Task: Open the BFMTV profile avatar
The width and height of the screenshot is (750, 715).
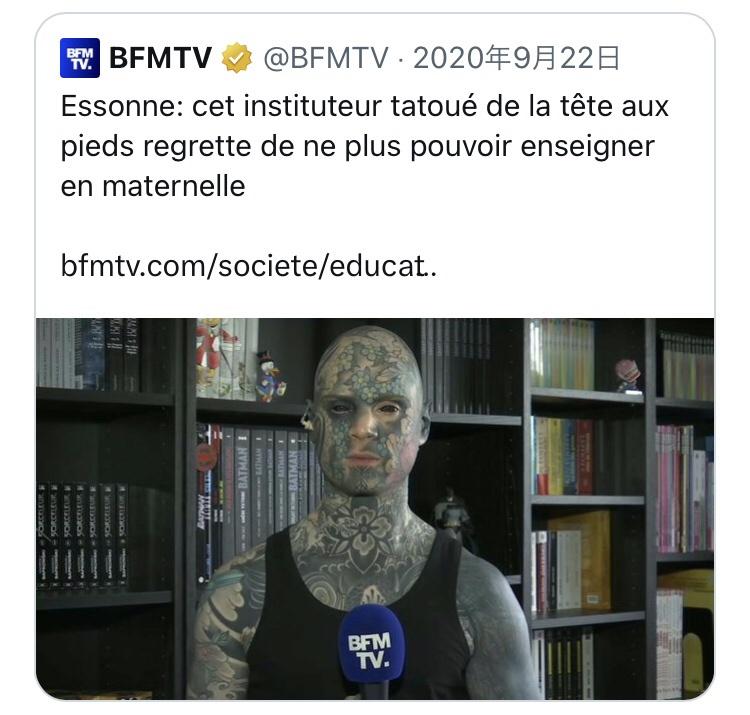Action: click(80, 58)
